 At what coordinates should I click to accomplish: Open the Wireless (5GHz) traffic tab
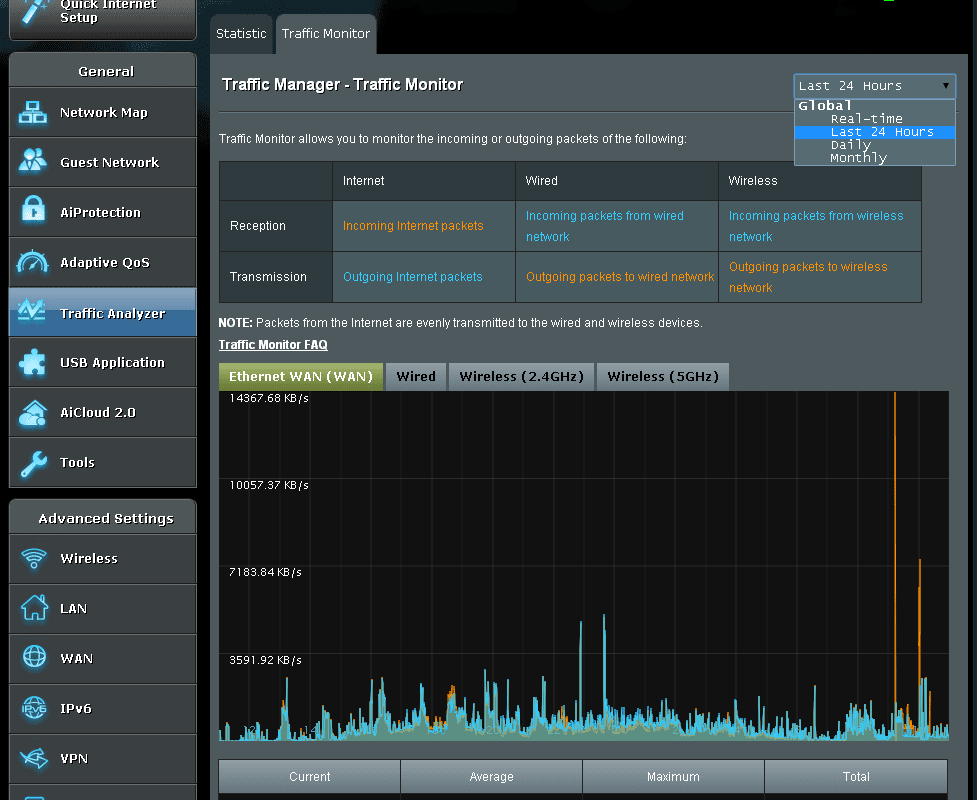pos(662,376)
